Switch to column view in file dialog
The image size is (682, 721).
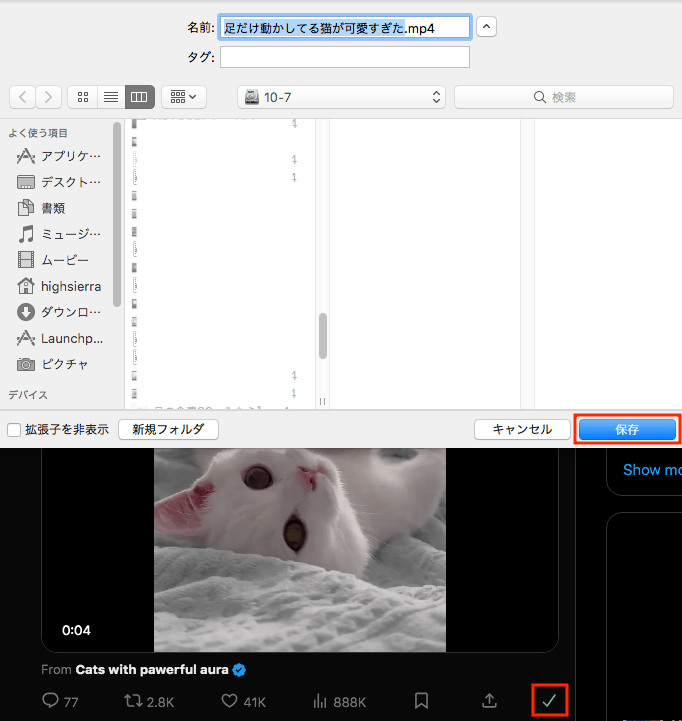pos(139,97)
